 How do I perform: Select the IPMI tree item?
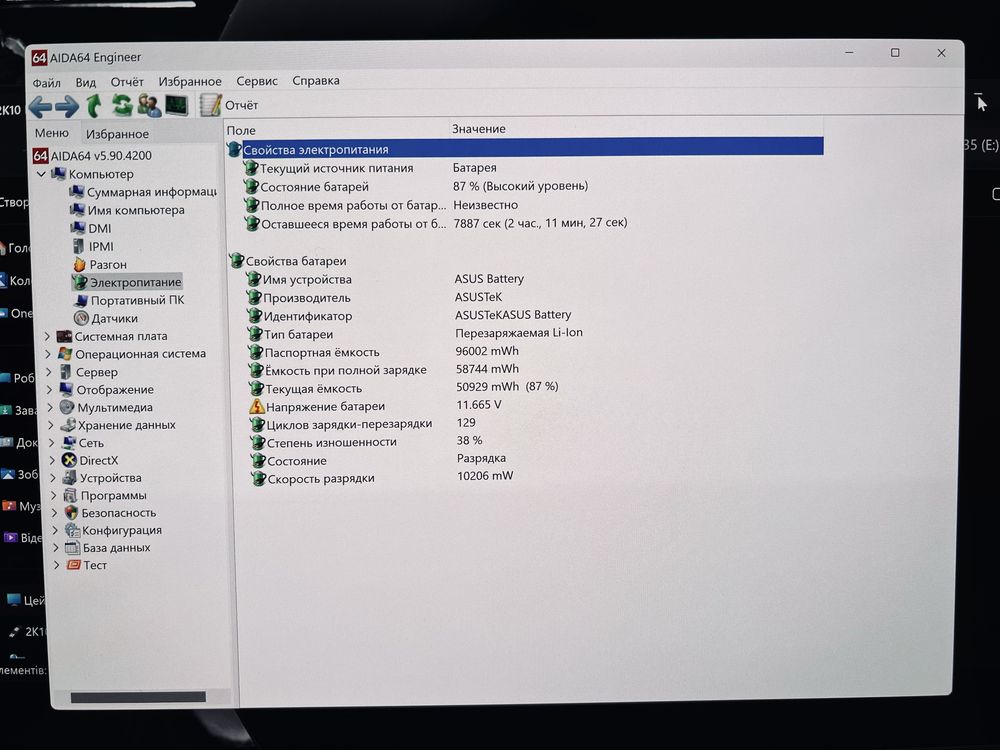pyautogui.click(x=93, y=246)
